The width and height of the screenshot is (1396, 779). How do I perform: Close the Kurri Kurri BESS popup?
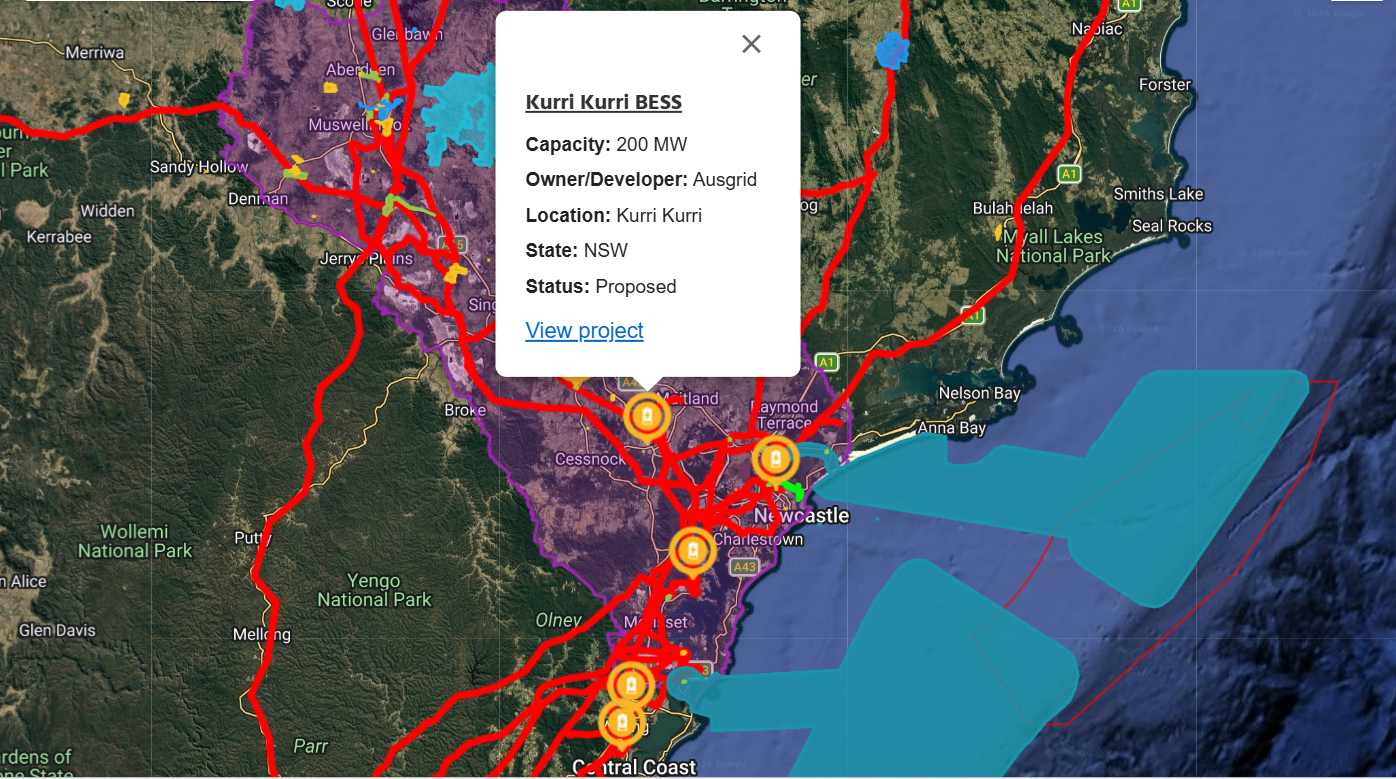pos(751,43)
